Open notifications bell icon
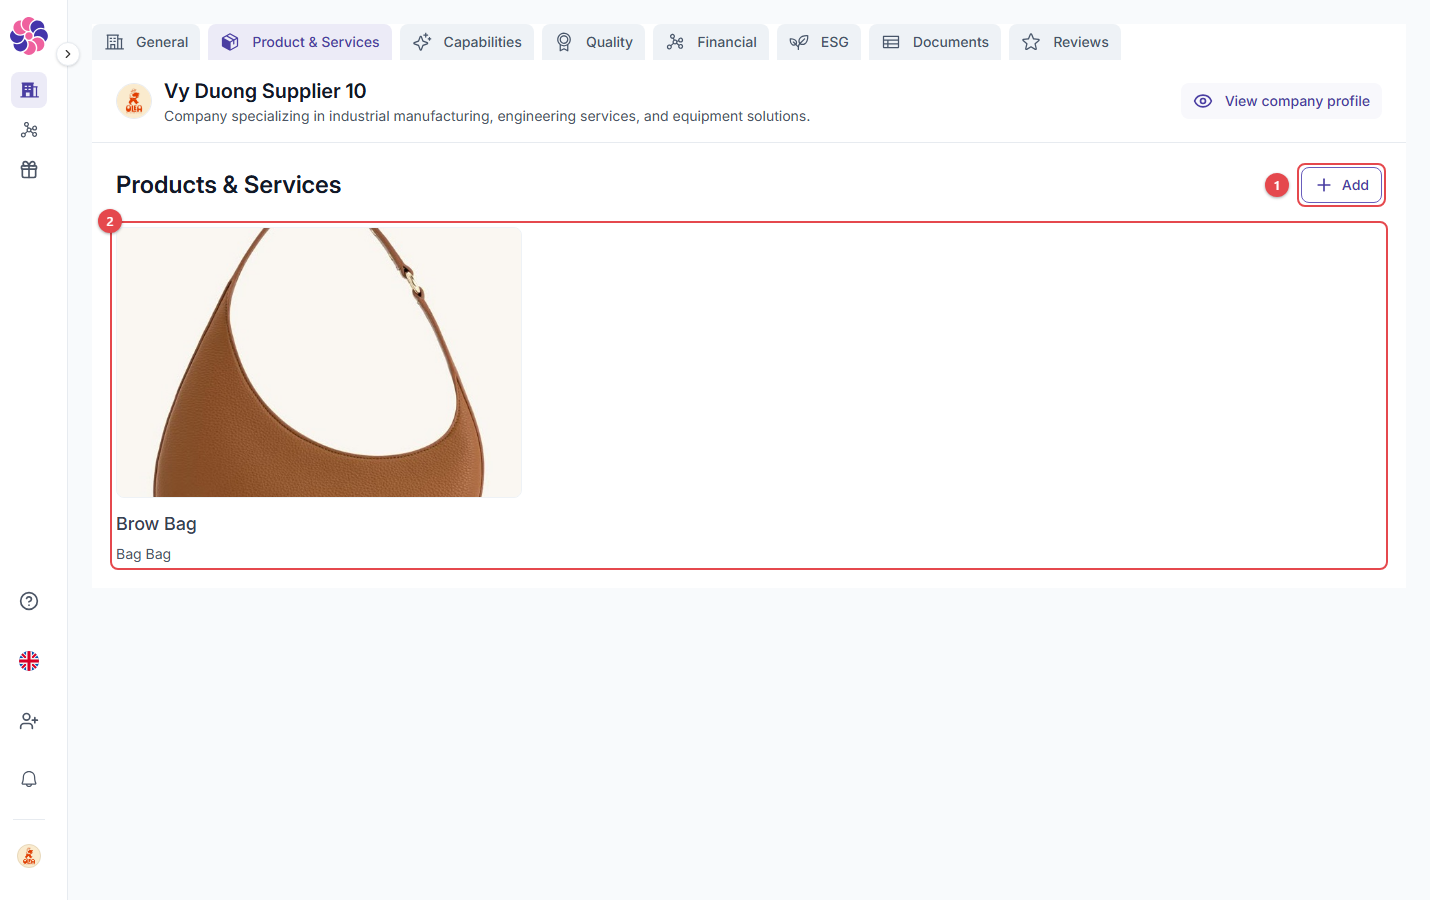1440x900 pixels. (29, 779)
